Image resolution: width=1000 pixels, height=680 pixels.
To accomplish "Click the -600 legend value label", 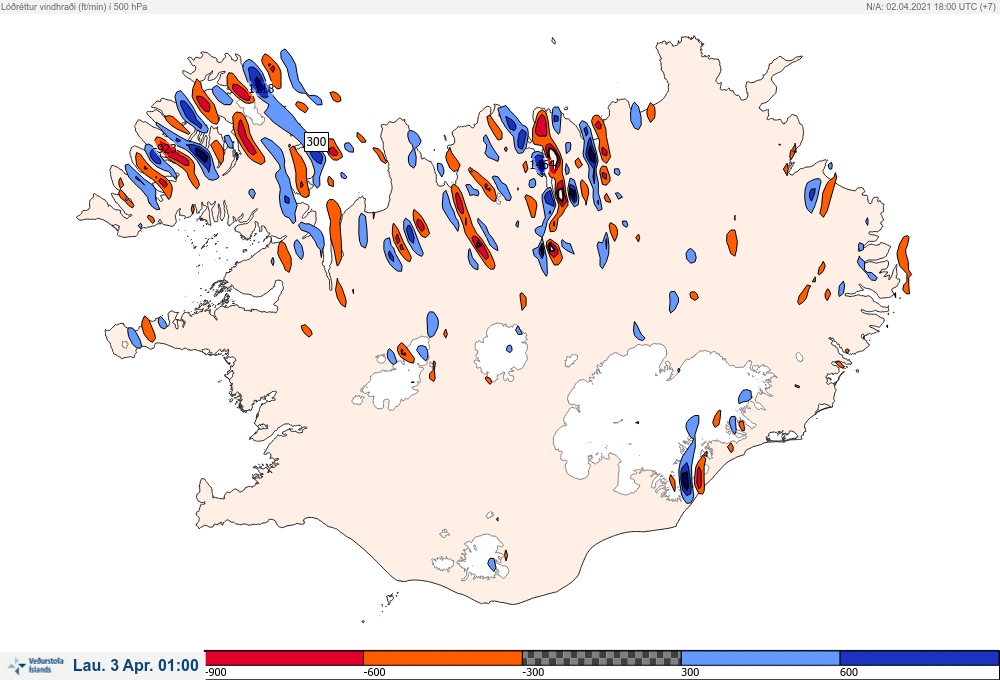I will [x=374, y=672].
